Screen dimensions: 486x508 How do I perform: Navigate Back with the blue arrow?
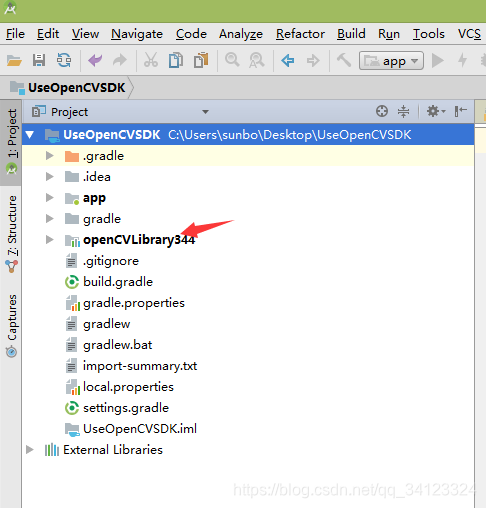click(x=288, y=61)
